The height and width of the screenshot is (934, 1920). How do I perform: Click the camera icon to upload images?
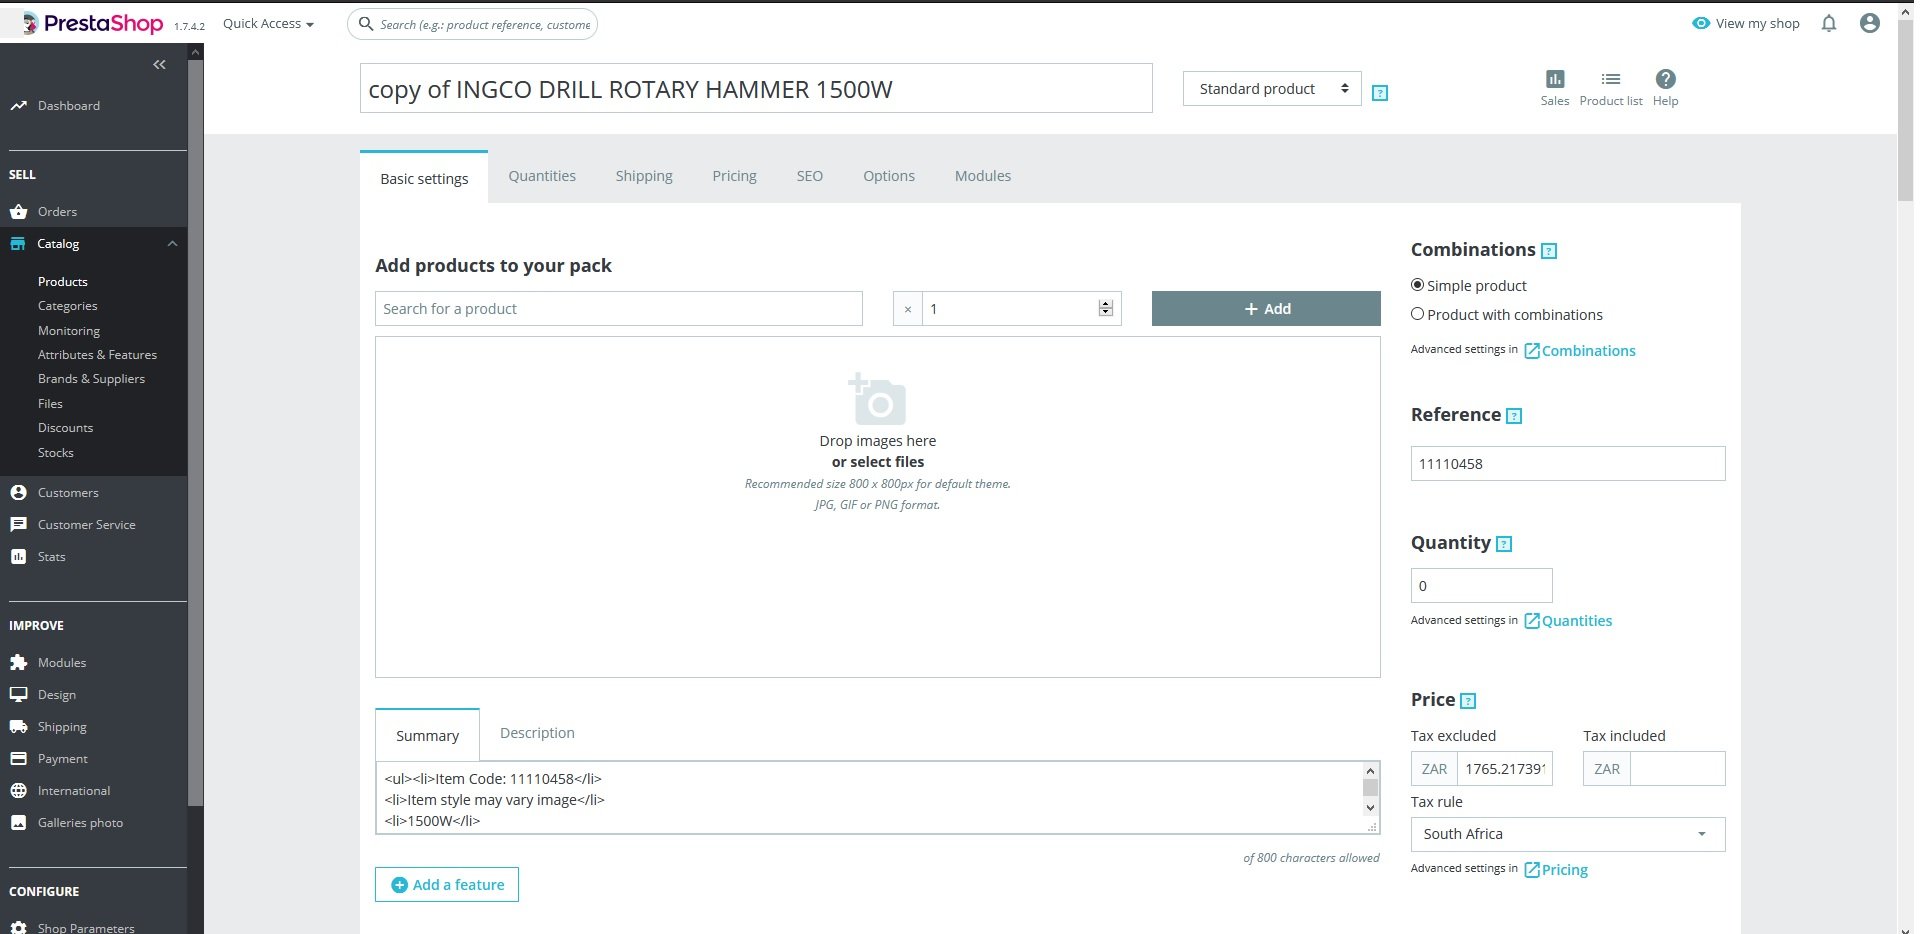(877, 400)
